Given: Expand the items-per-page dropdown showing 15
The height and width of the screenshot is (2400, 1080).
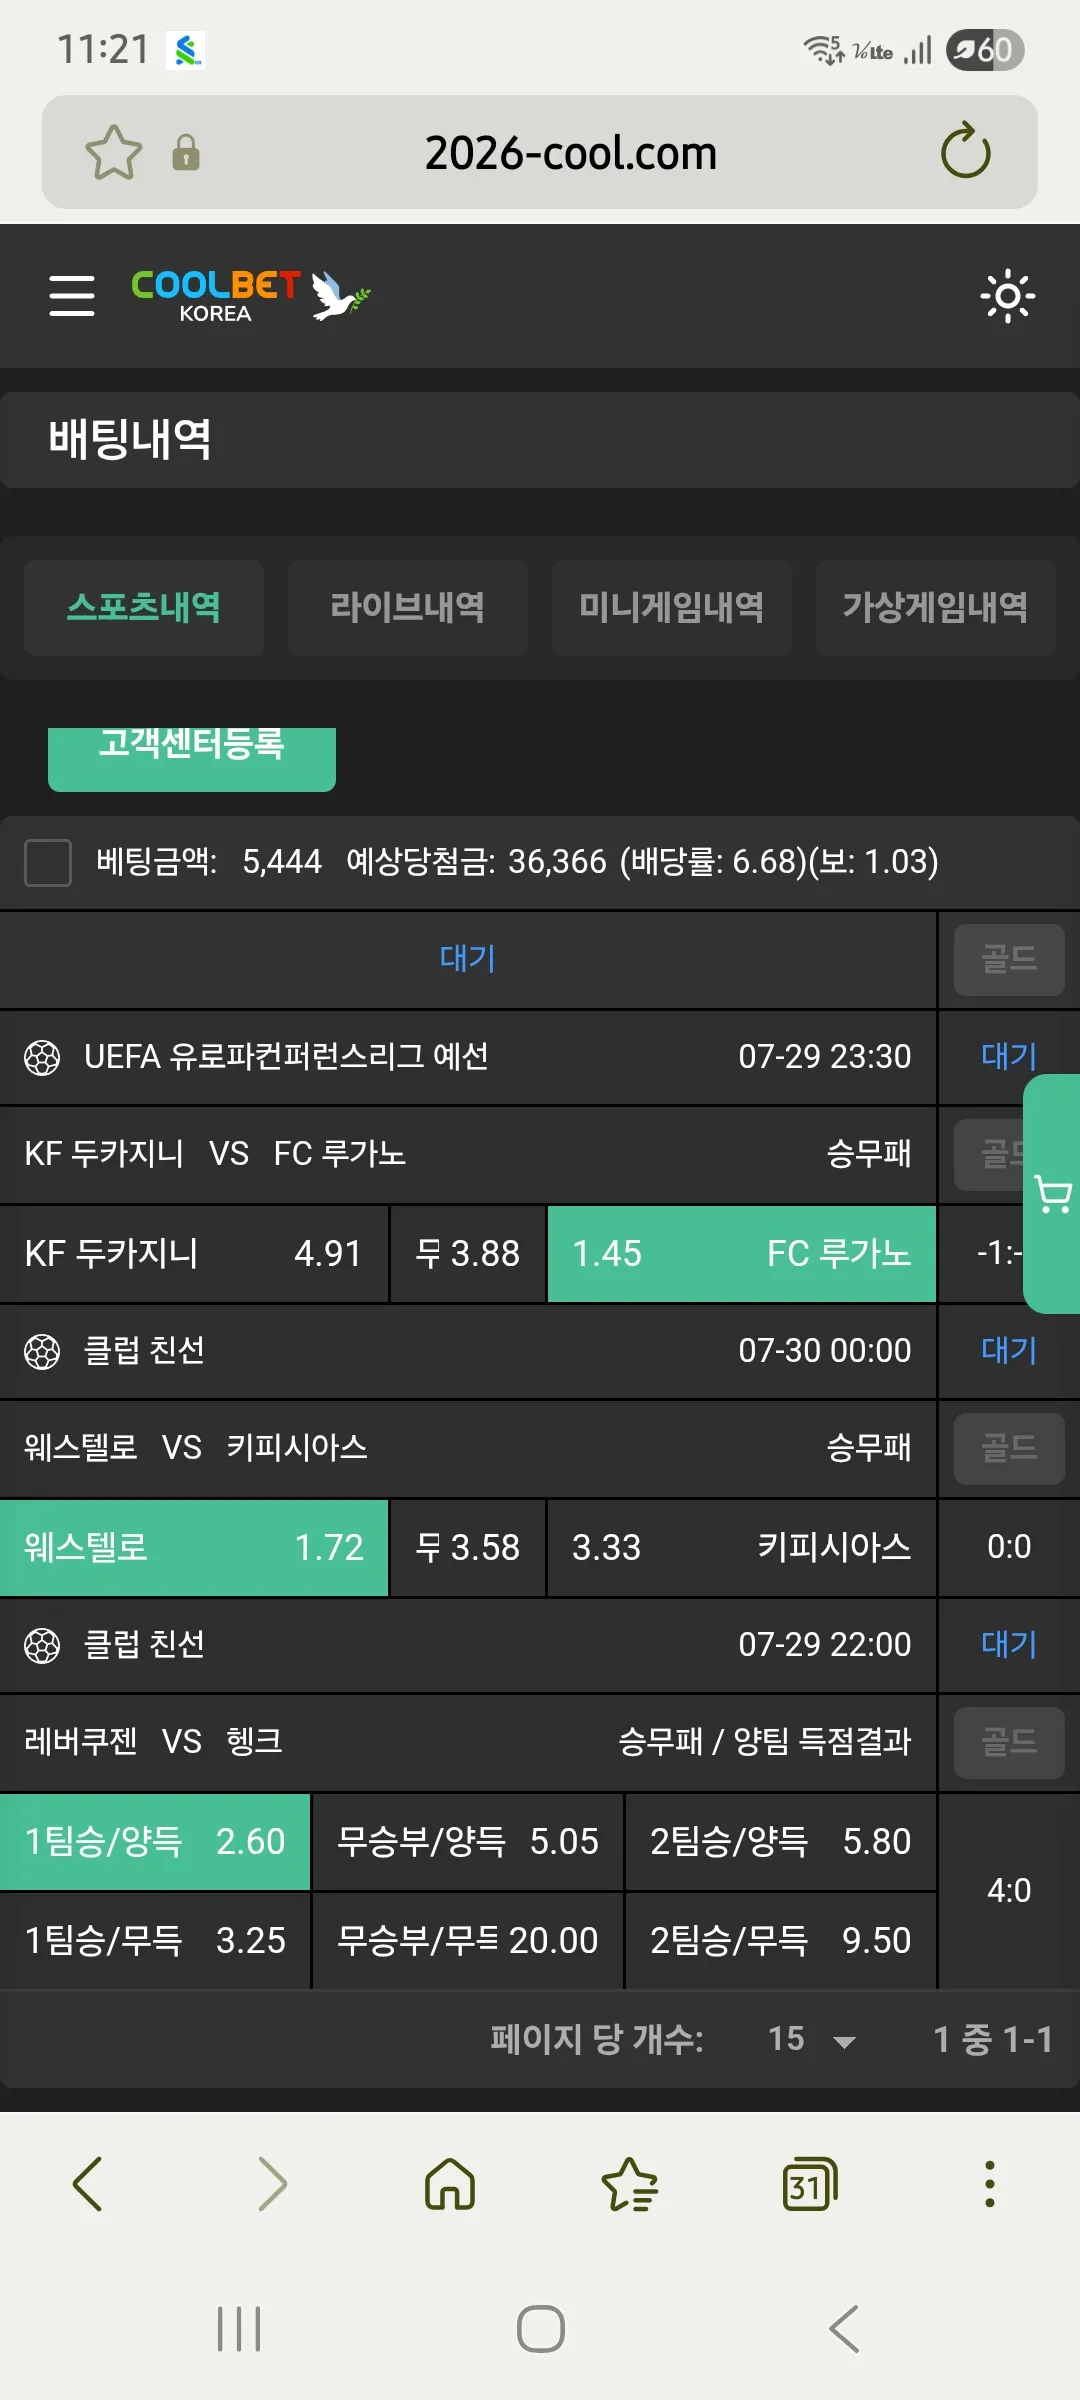Looking at the screenshot, I should [812, 2039].
